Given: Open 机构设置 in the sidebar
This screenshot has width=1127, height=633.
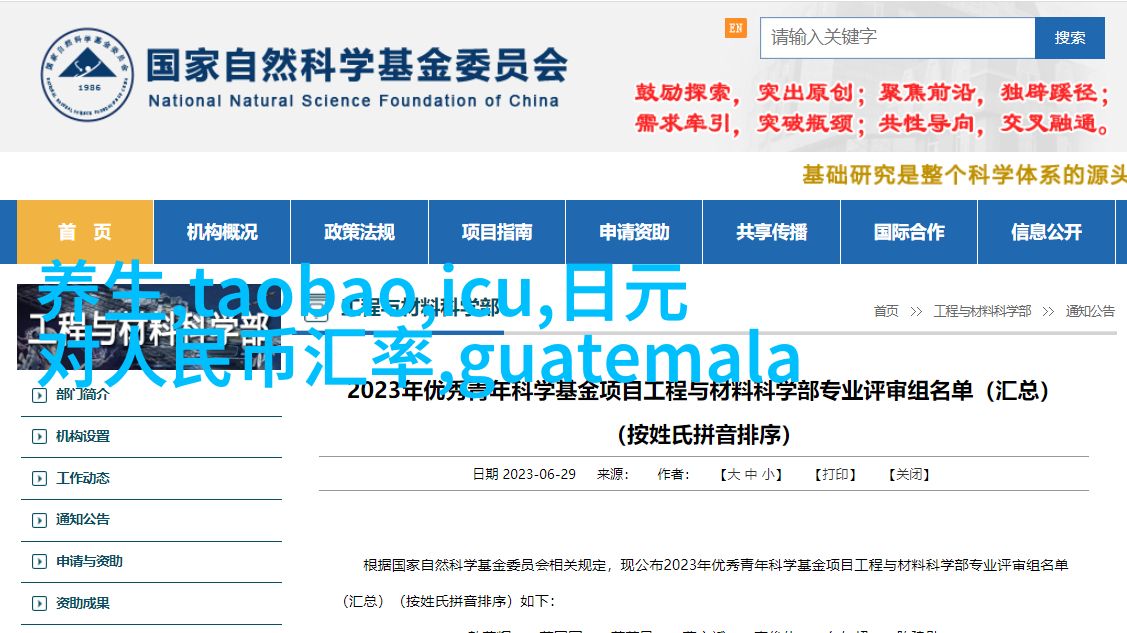Looking at the screenshot, I should (83, 436).
